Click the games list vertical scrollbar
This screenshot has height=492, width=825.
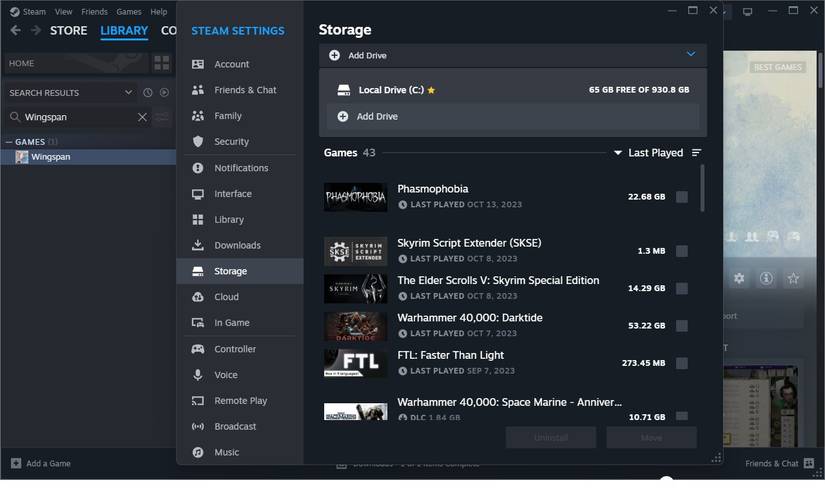coord(702,190)
